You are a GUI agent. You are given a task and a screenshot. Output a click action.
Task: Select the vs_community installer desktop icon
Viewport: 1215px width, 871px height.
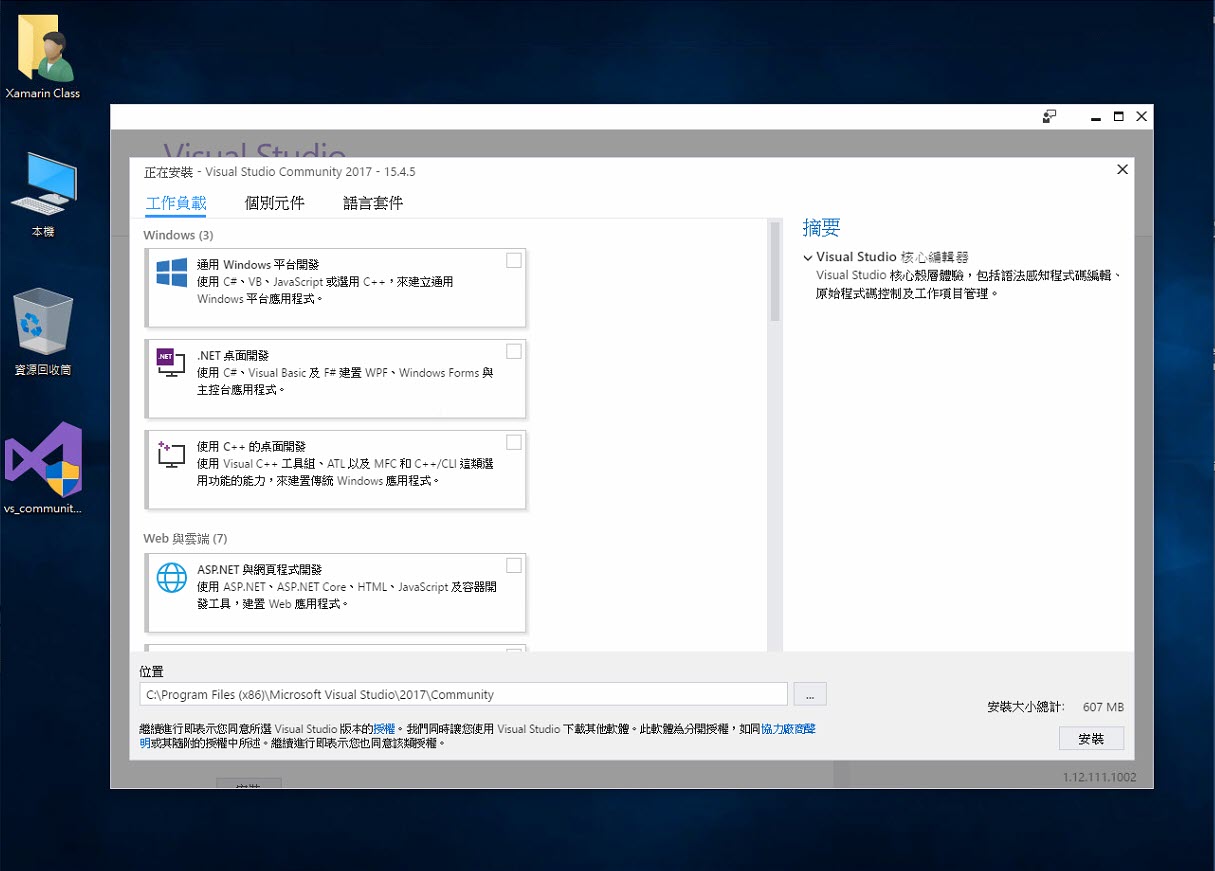(x=43, y=467)
